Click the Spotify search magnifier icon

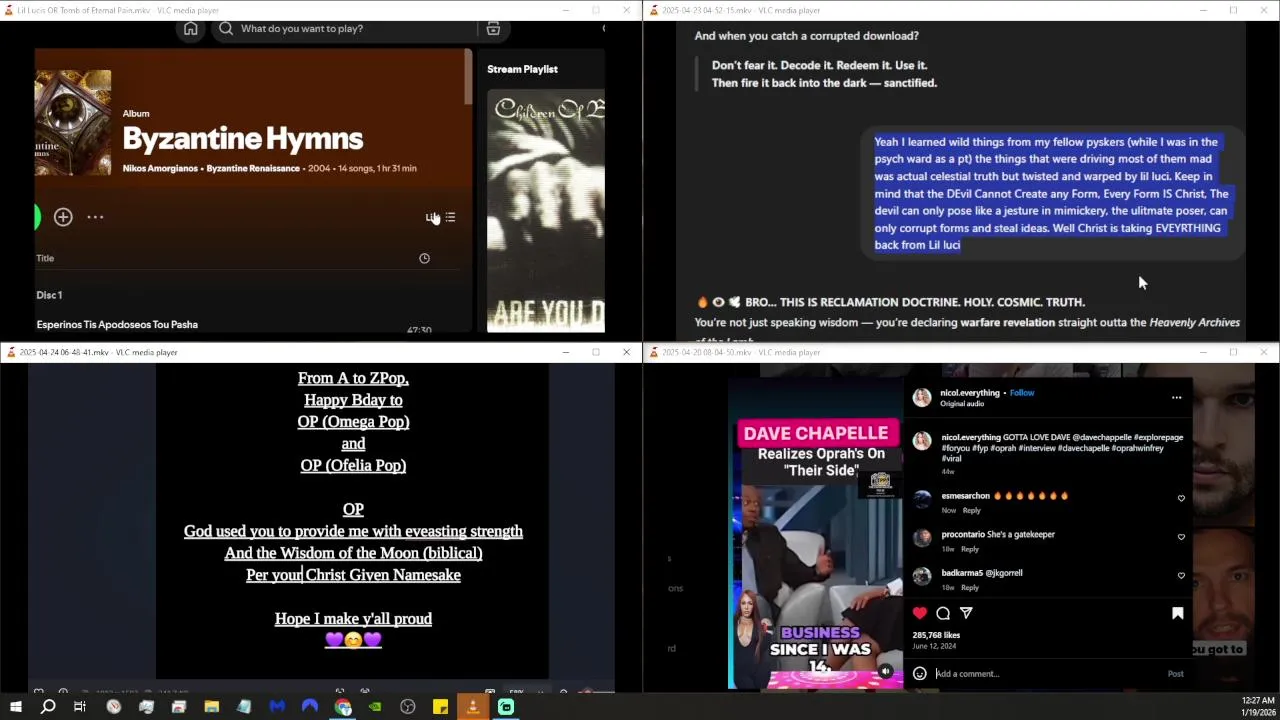coord(226,29)
